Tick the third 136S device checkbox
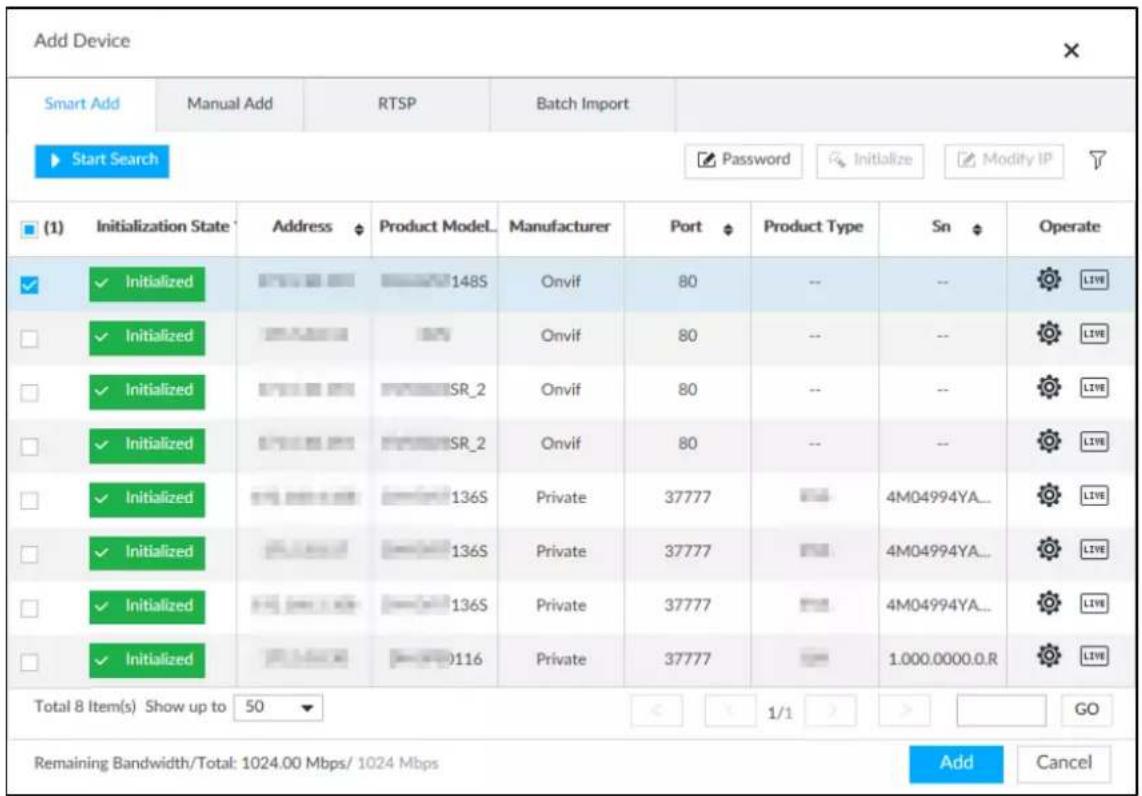This screenshot has width=1142, height=796. tap(29, 608)
